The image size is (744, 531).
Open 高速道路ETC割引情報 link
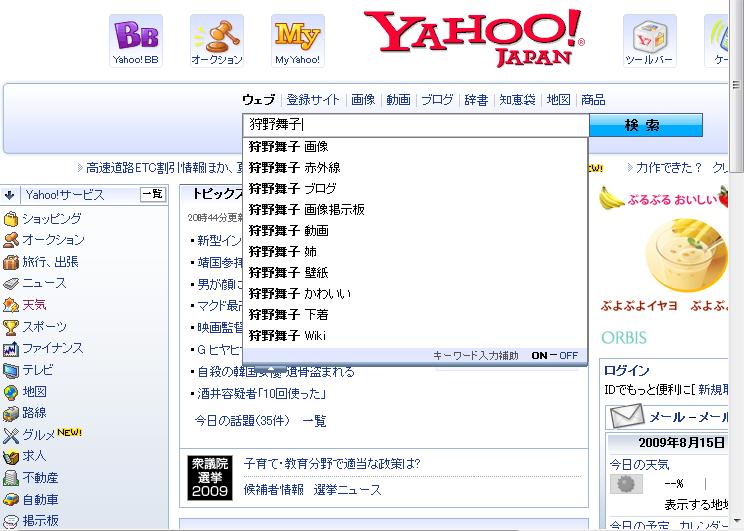pos(164,168)
